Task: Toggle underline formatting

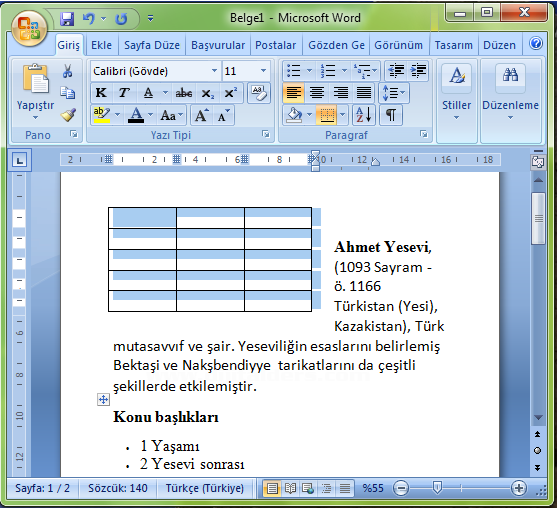Action: [x=148, y=93]
